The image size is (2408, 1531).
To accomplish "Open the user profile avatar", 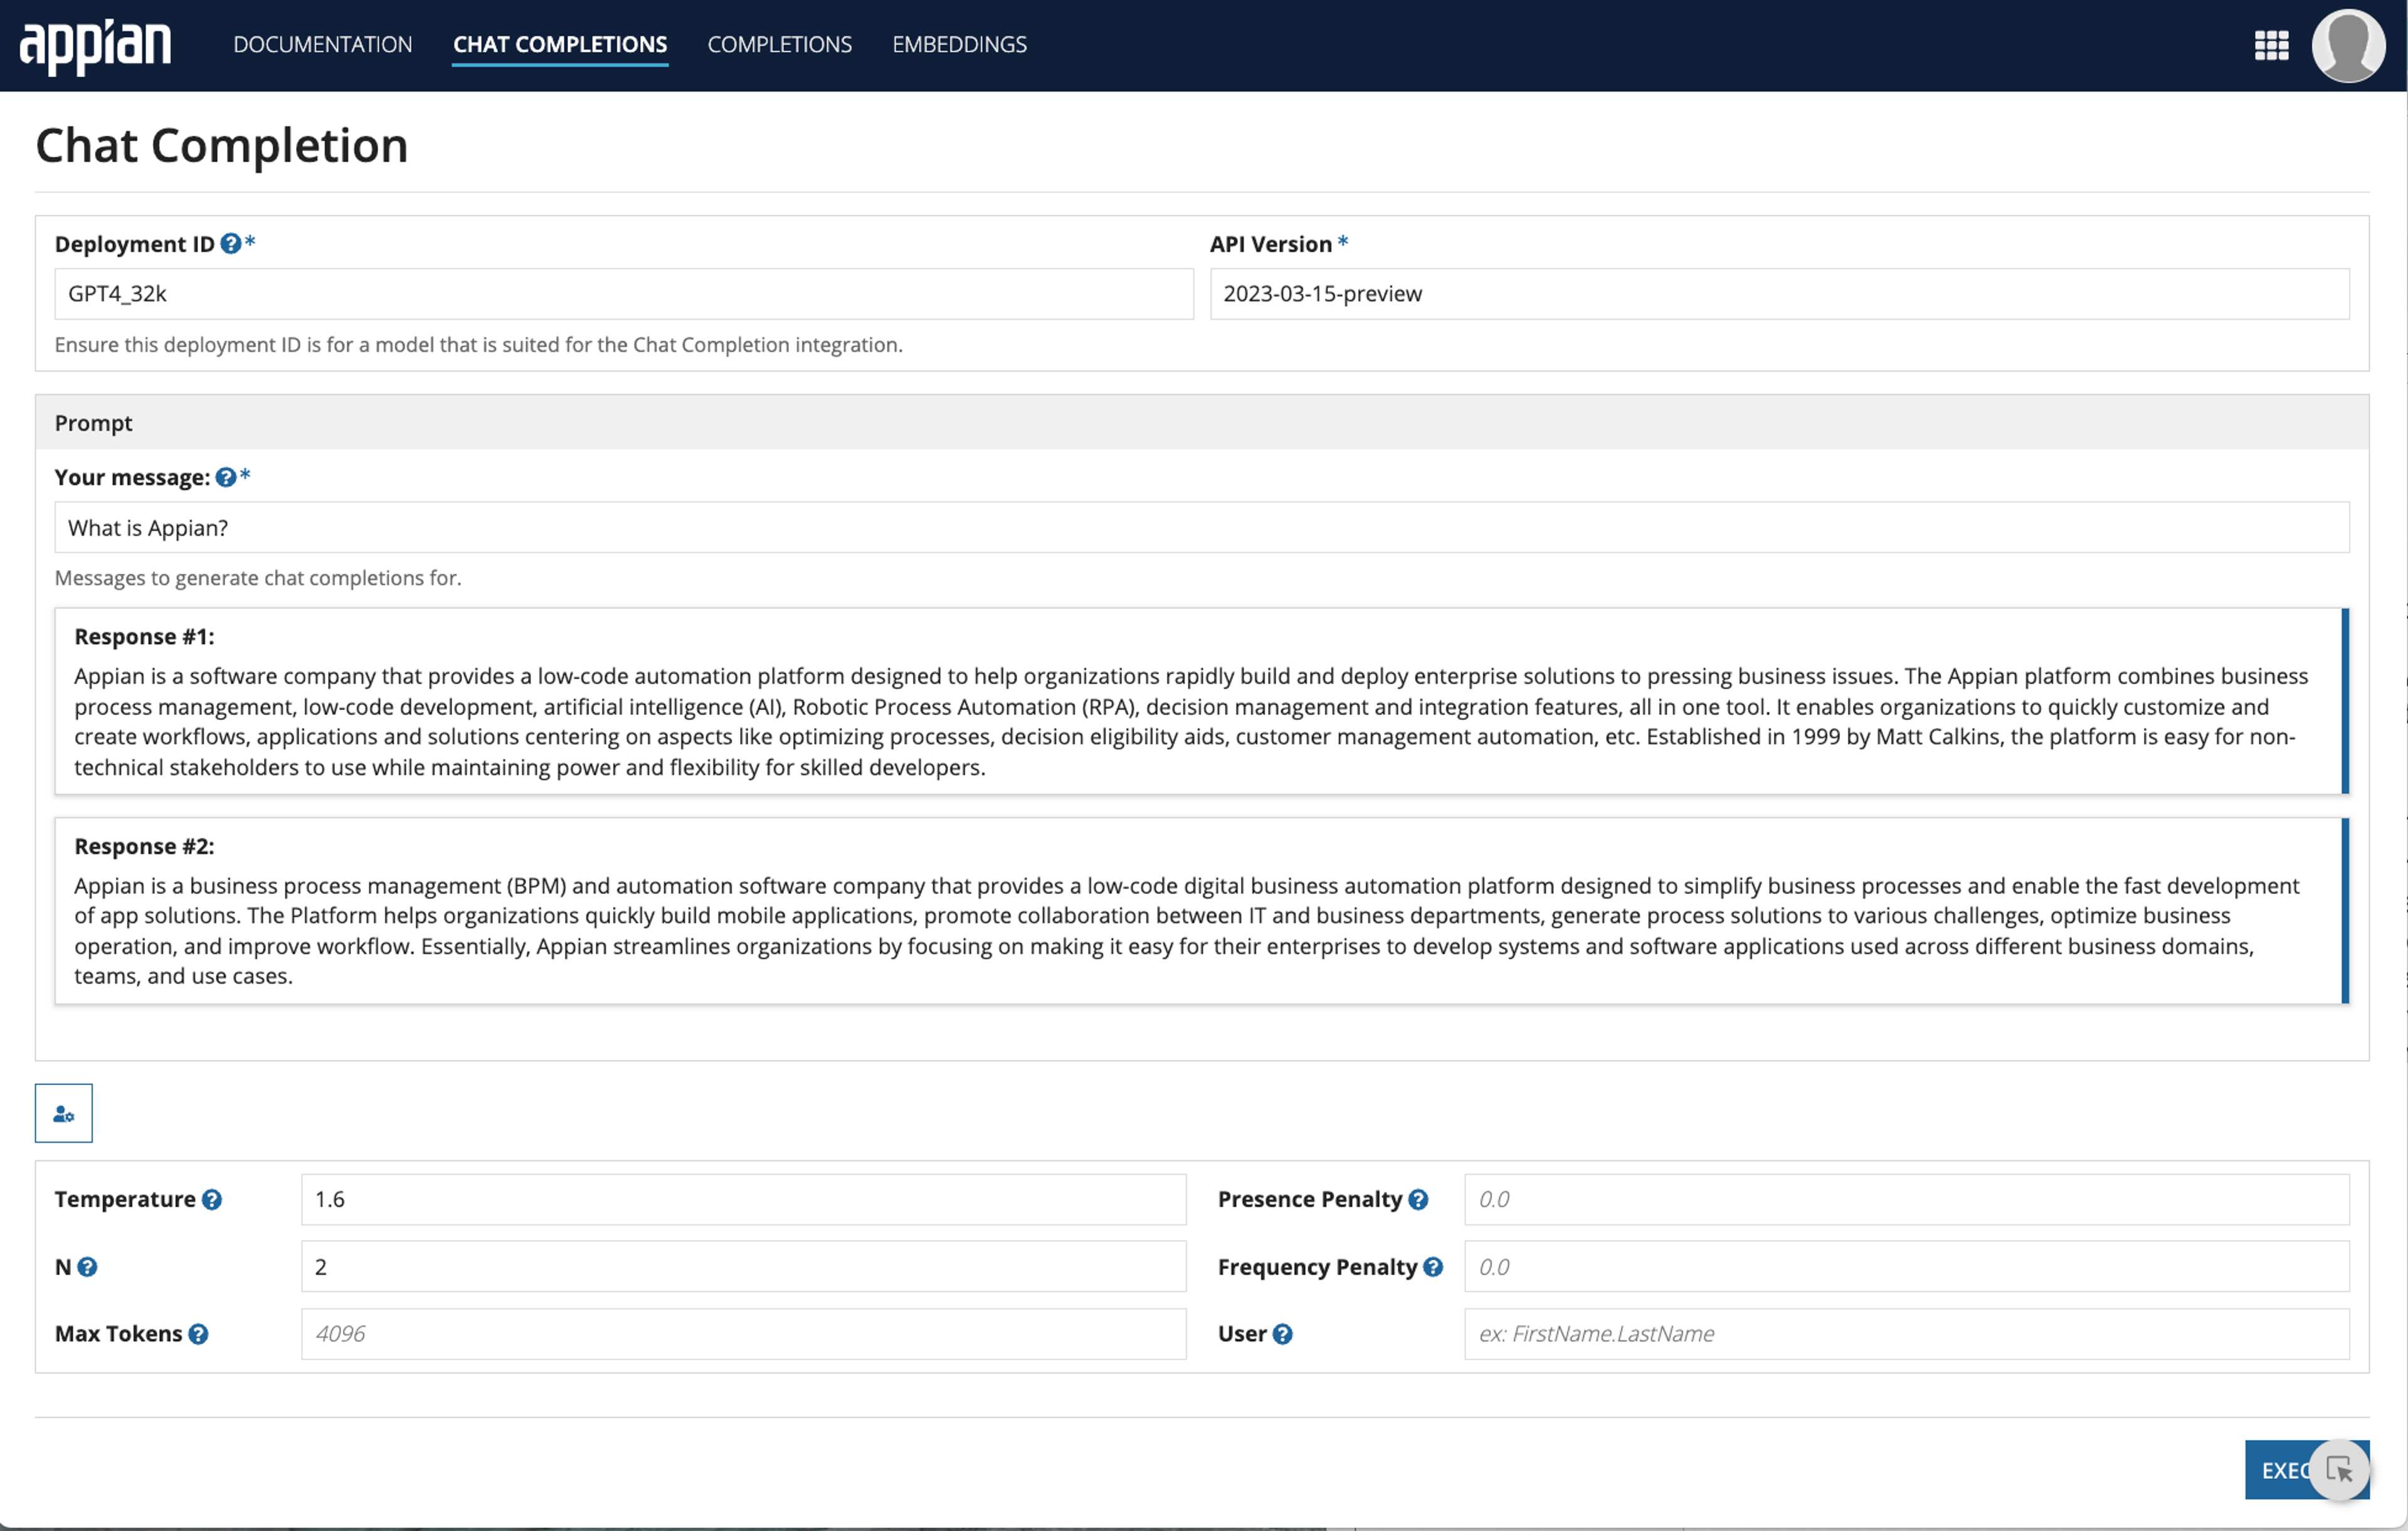I will (x=2348, y=45).
